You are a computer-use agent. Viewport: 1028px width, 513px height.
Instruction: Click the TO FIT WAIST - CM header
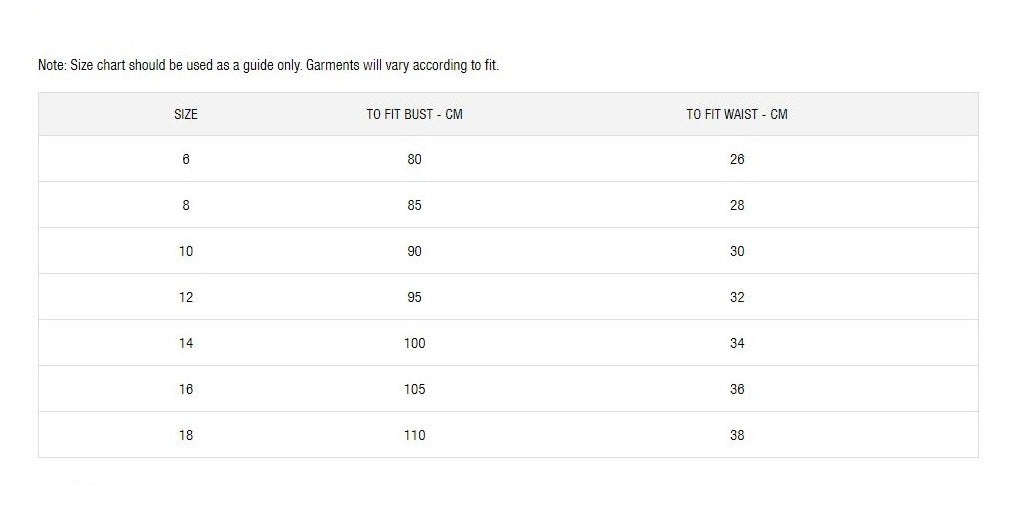pyautogui.click(x=736, y=114)
